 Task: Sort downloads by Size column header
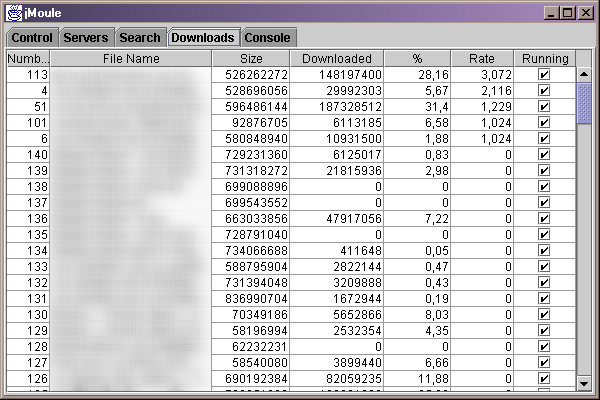[251, 59]
